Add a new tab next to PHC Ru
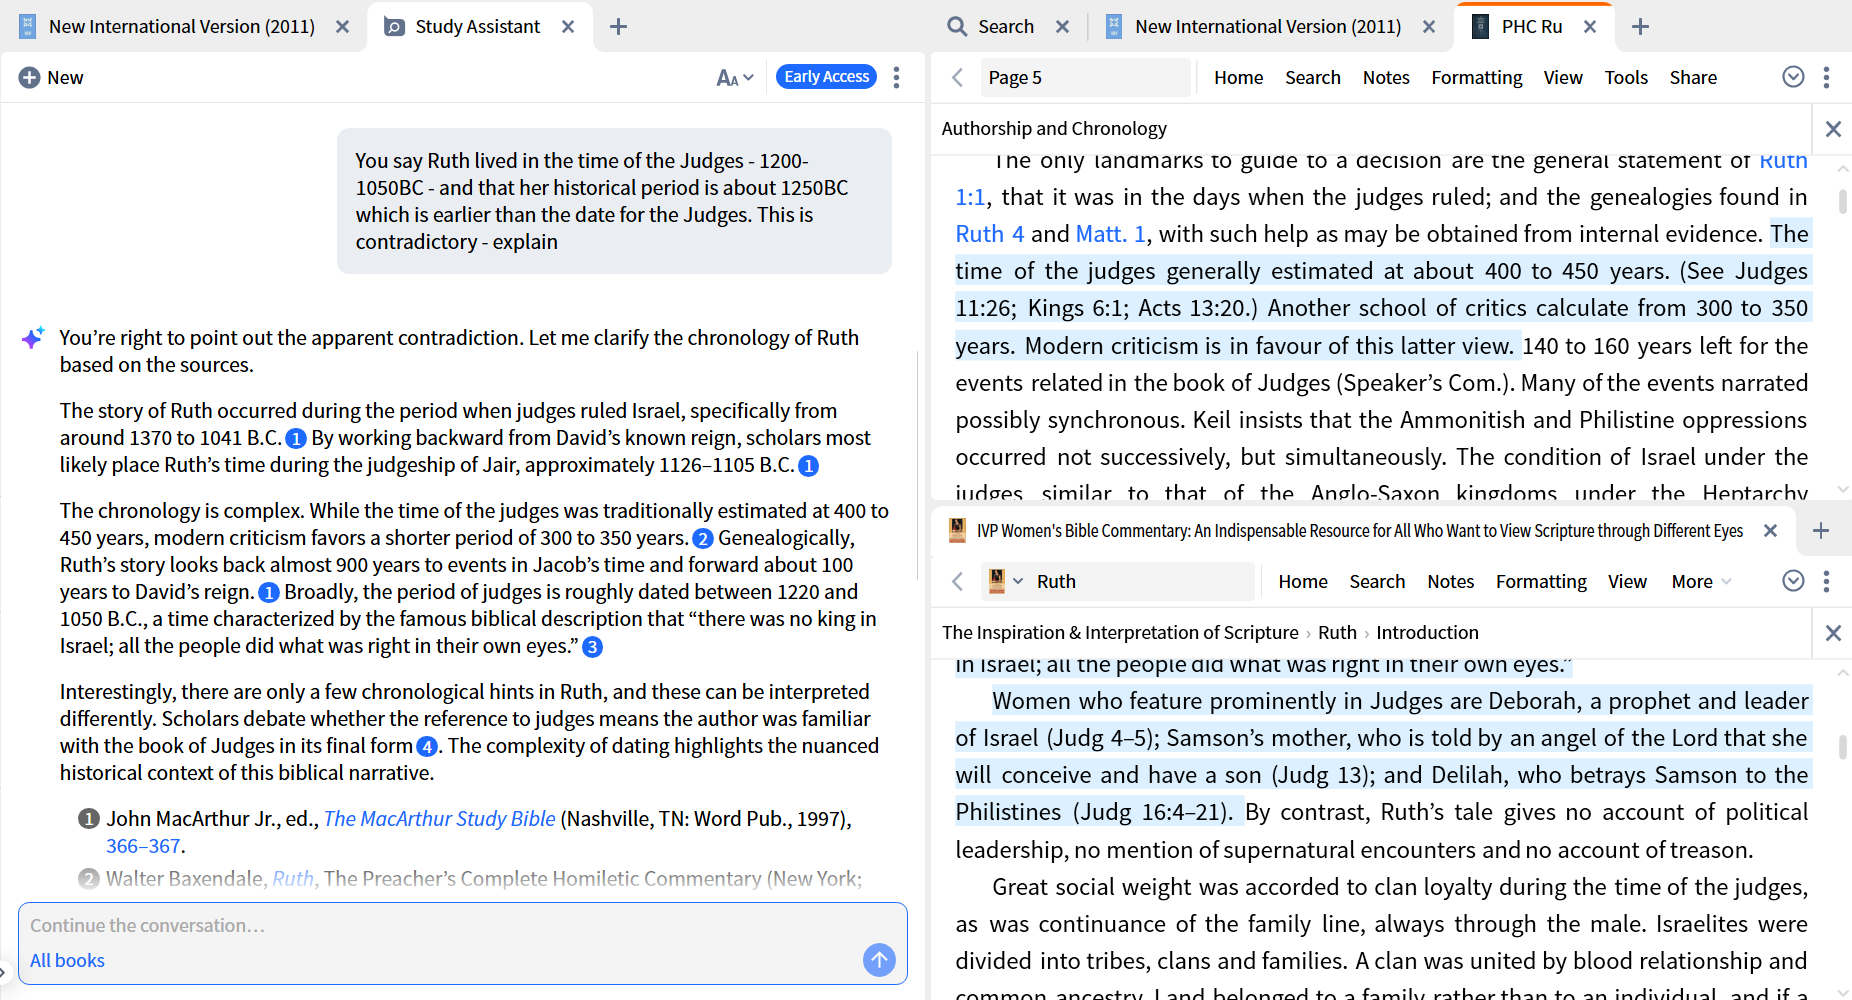 (x=1641, y=27)
